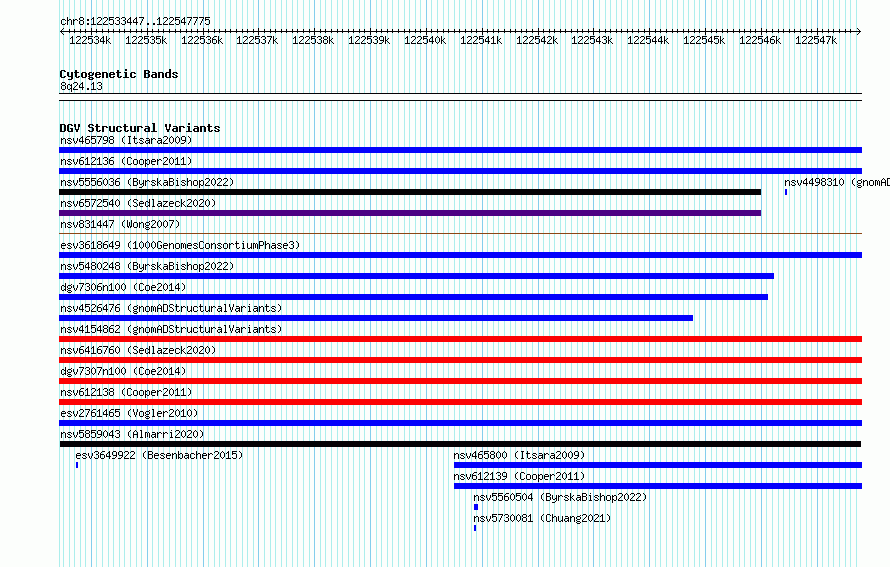Open nsv5730081 (Chuang2021) label
Screen dimensions: 890x567
coord(542,518)
